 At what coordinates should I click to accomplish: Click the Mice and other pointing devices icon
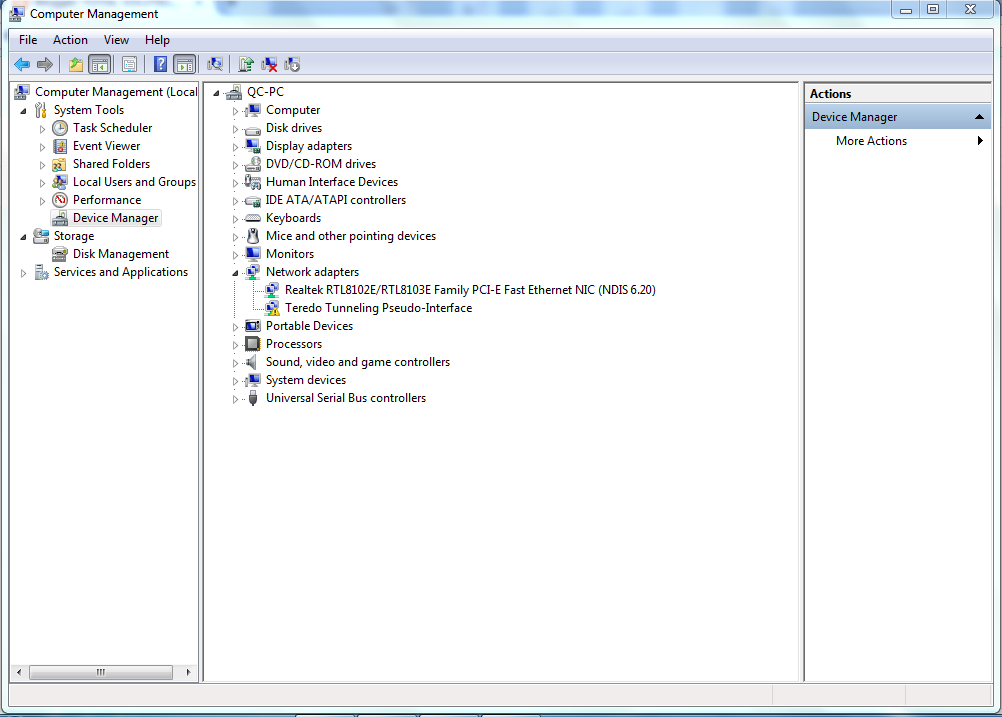point(253,236)
